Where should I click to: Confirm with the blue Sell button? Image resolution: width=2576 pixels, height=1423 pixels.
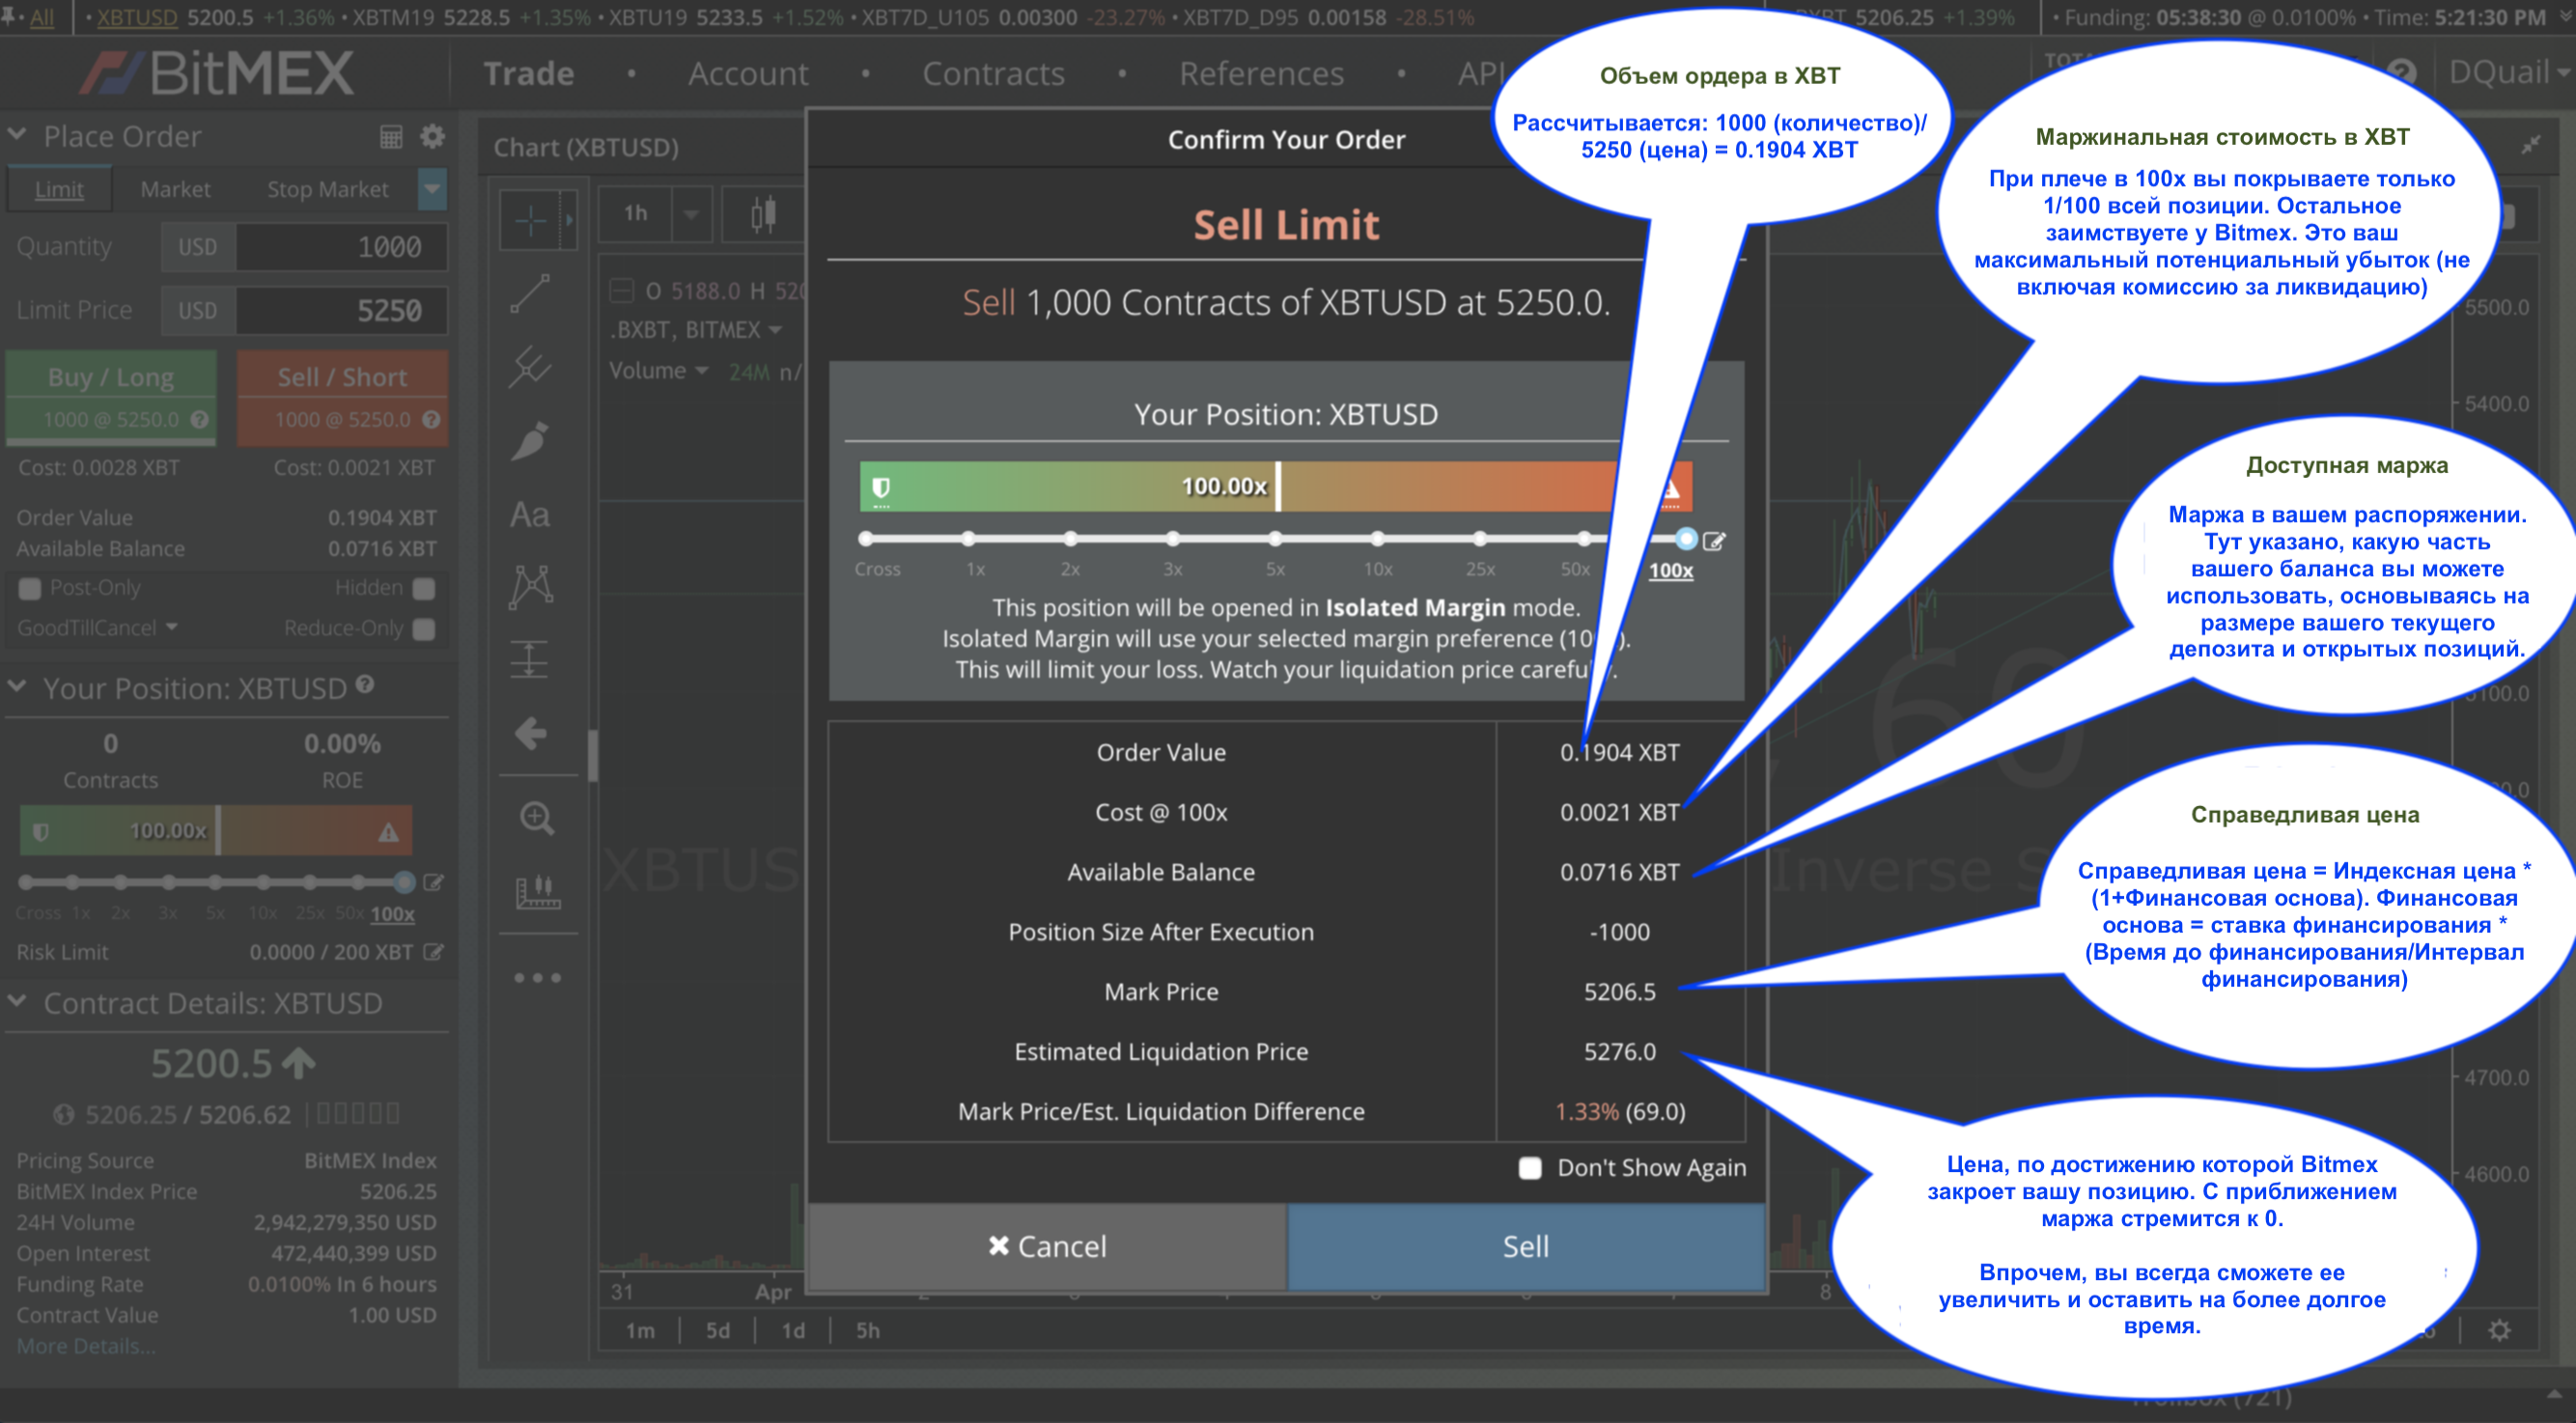click(x=1526, y=1246)
